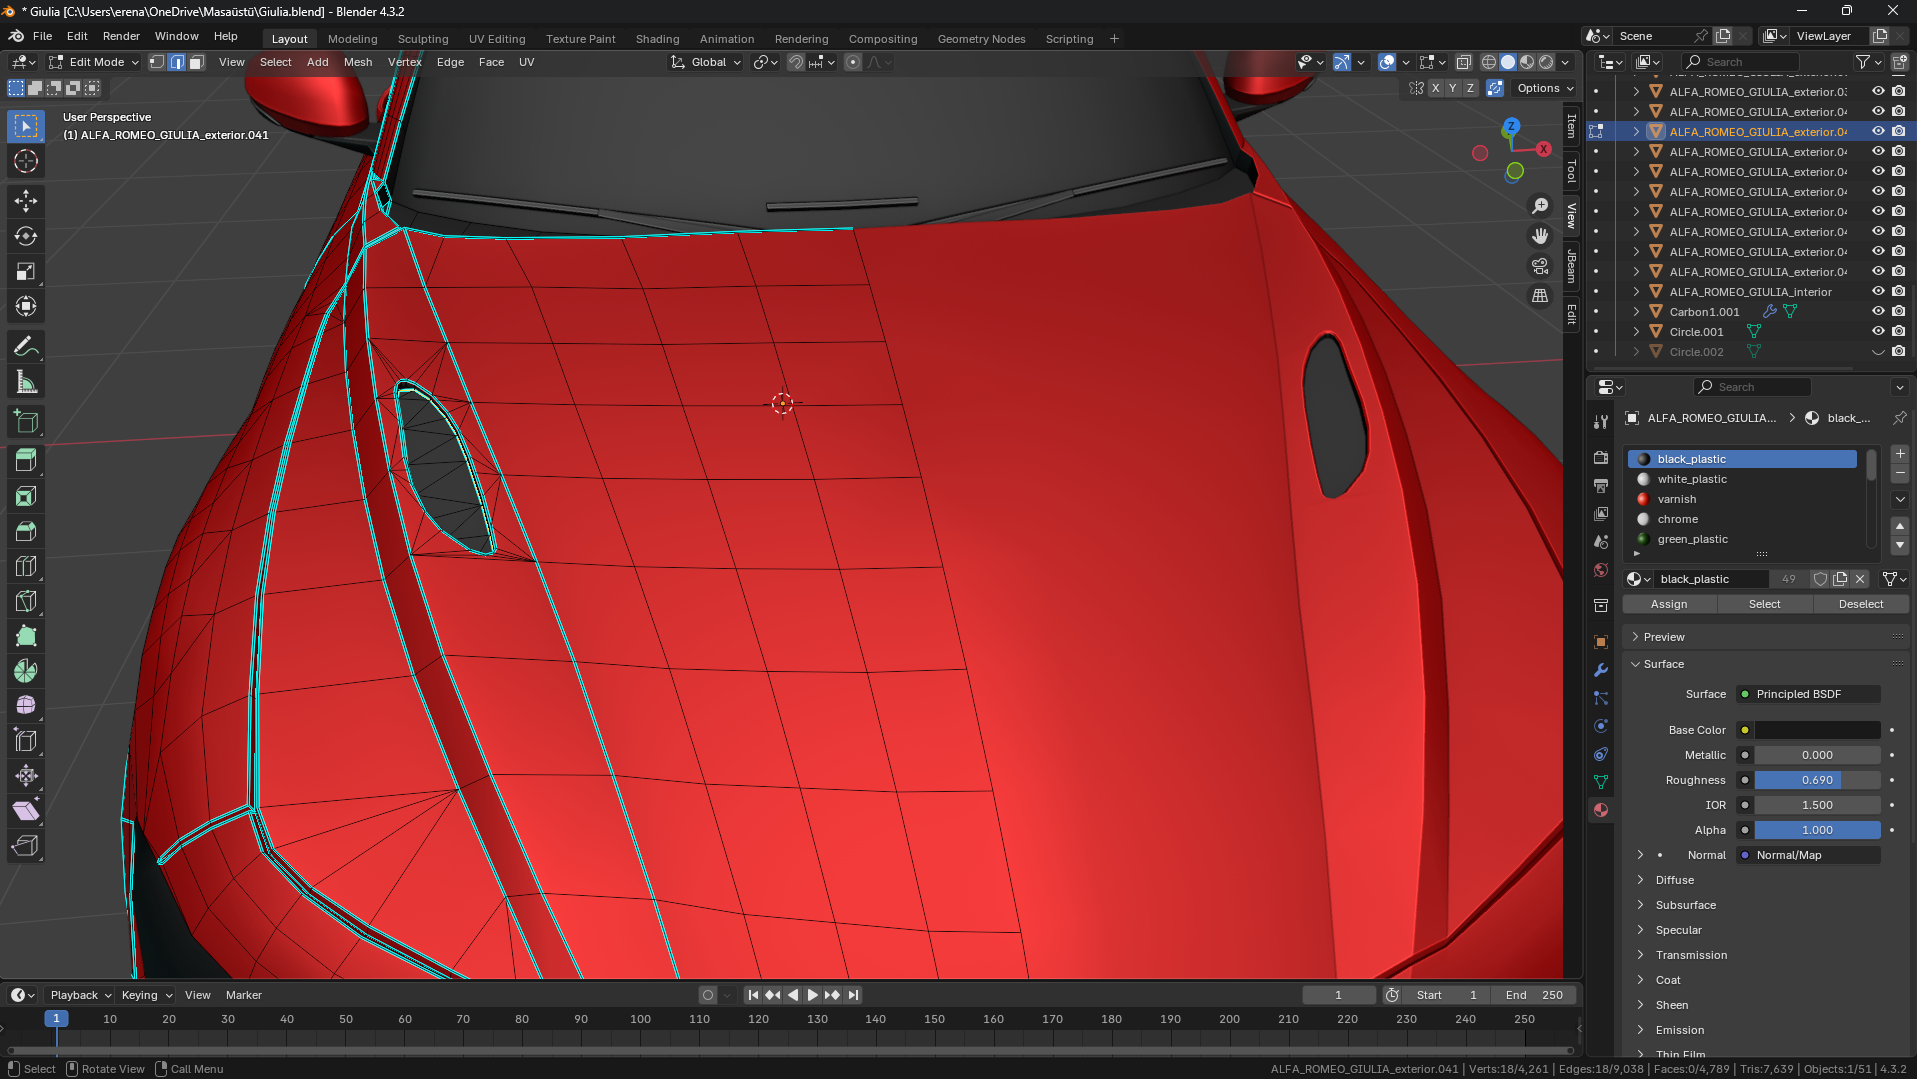Choose the Transform tool
Image resolution: width=1917 pixels, height=1079 pixels.
pyautogui.click(x=26, y=306)
